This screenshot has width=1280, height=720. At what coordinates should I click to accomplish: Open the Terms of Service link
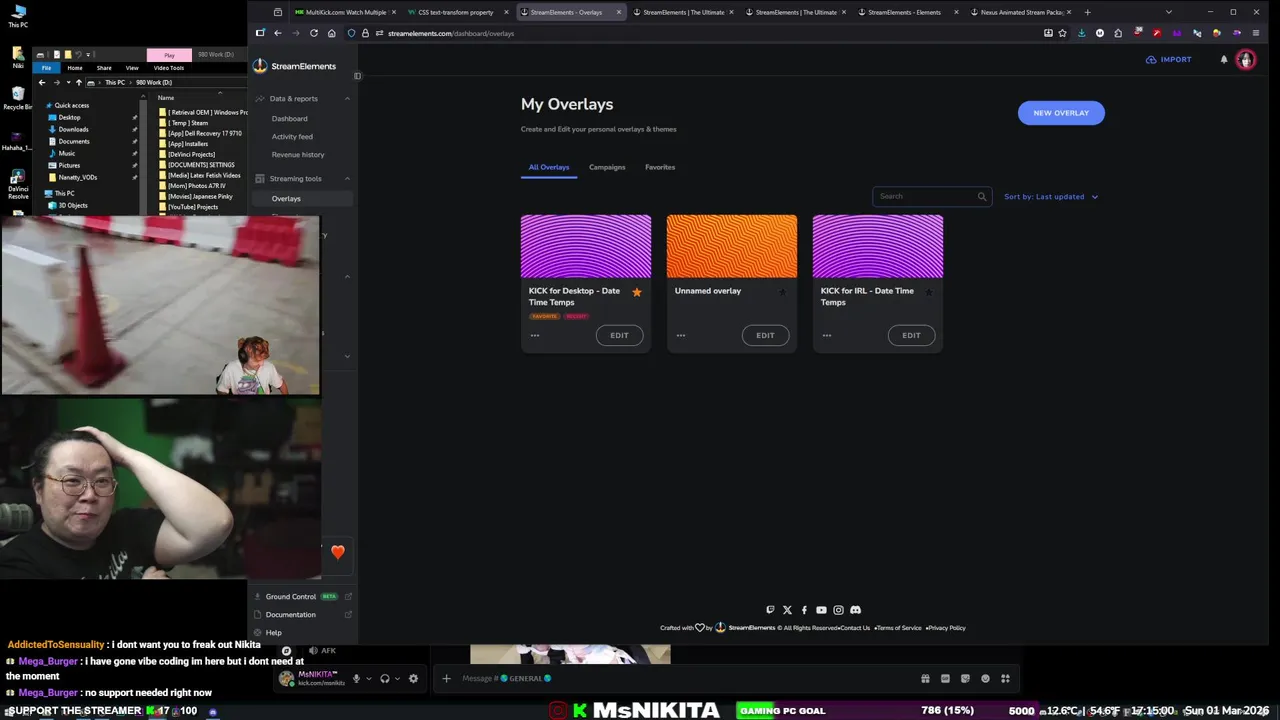click(x=899, y=628)
